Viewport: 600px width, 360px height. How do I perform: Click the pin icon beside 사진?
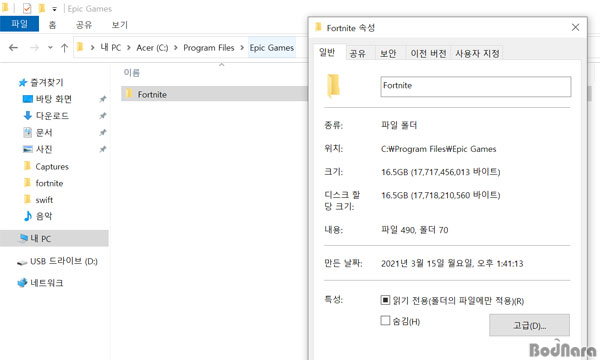coord(103,149)
